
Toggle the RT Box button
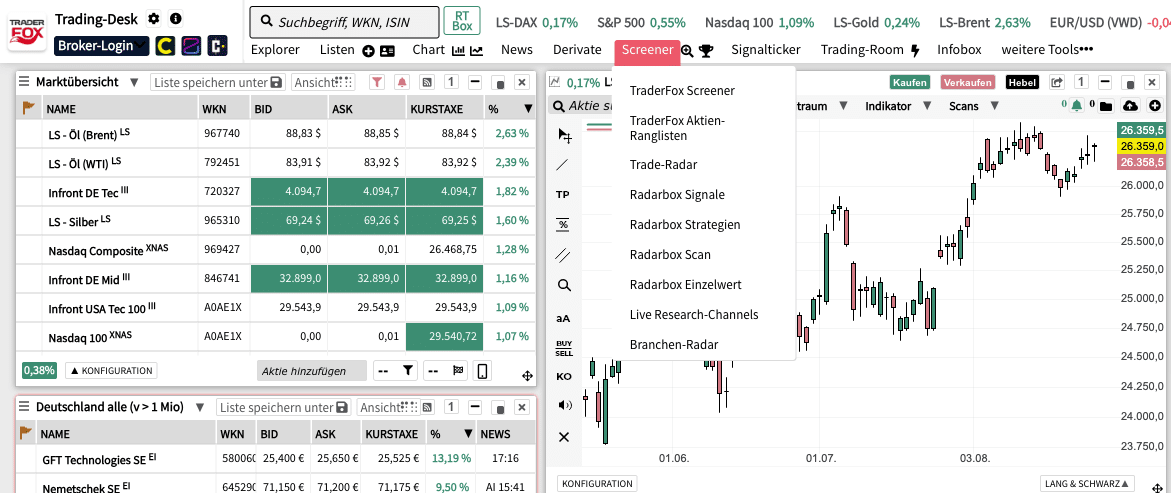click(x=462, y=21)
